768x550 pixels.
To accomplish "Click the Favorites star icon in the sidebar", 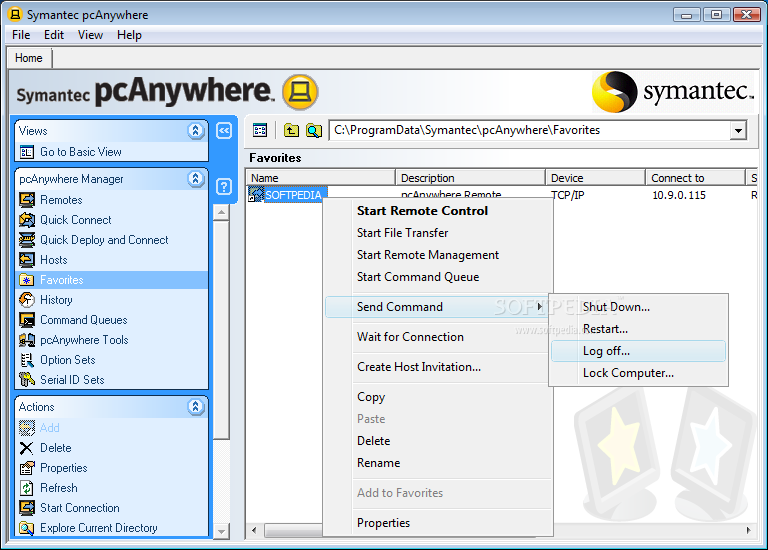I will (x=27, y=280).
